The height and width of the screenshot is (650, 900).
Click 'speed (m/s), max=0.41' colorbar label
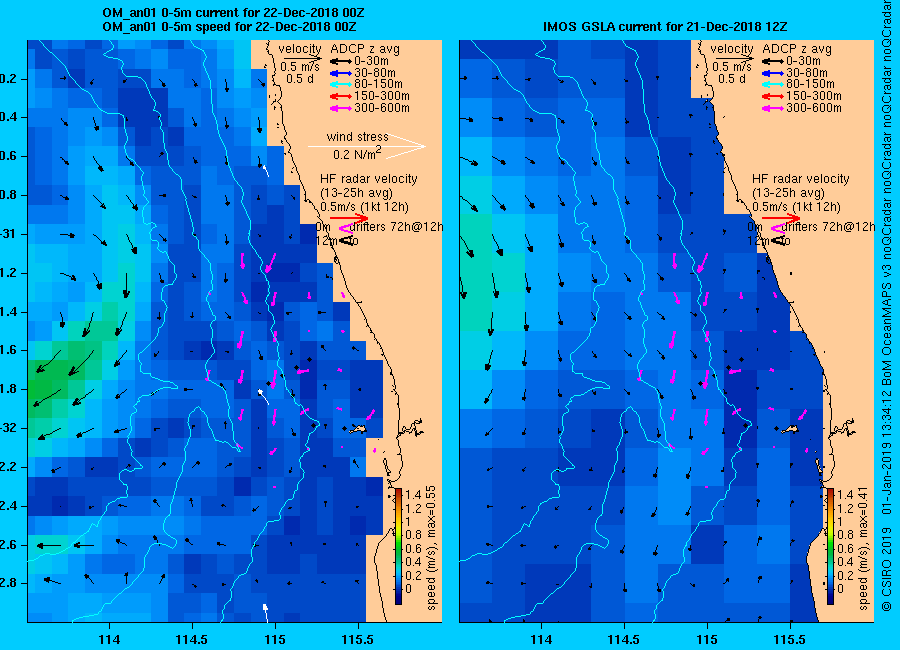[863, 547]
